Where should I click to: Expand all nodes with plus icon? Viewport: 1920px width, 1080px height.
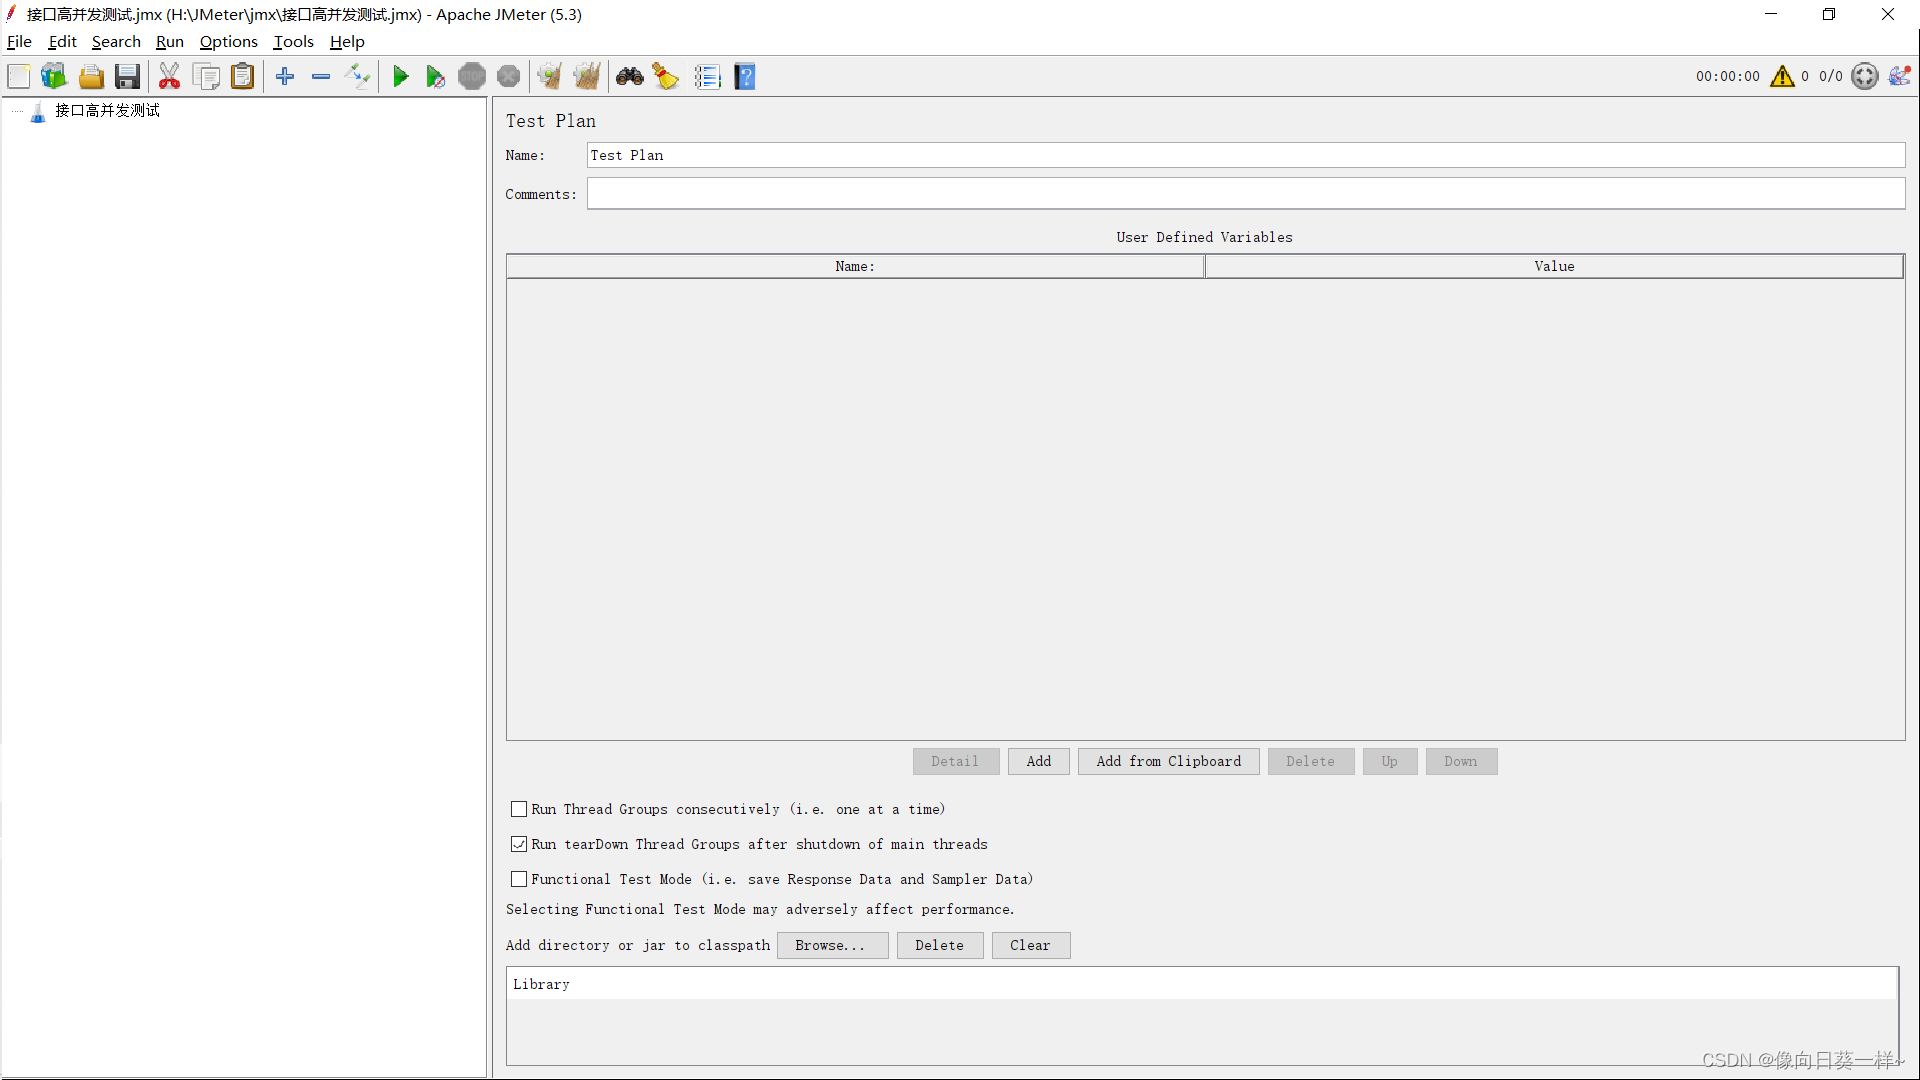[285, 77]
